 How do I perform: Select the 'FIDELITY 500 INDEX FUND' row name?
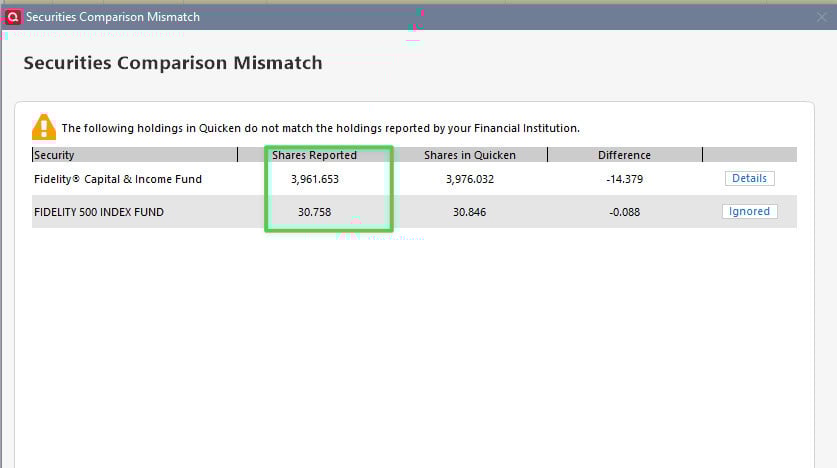(x=99, y=212)
